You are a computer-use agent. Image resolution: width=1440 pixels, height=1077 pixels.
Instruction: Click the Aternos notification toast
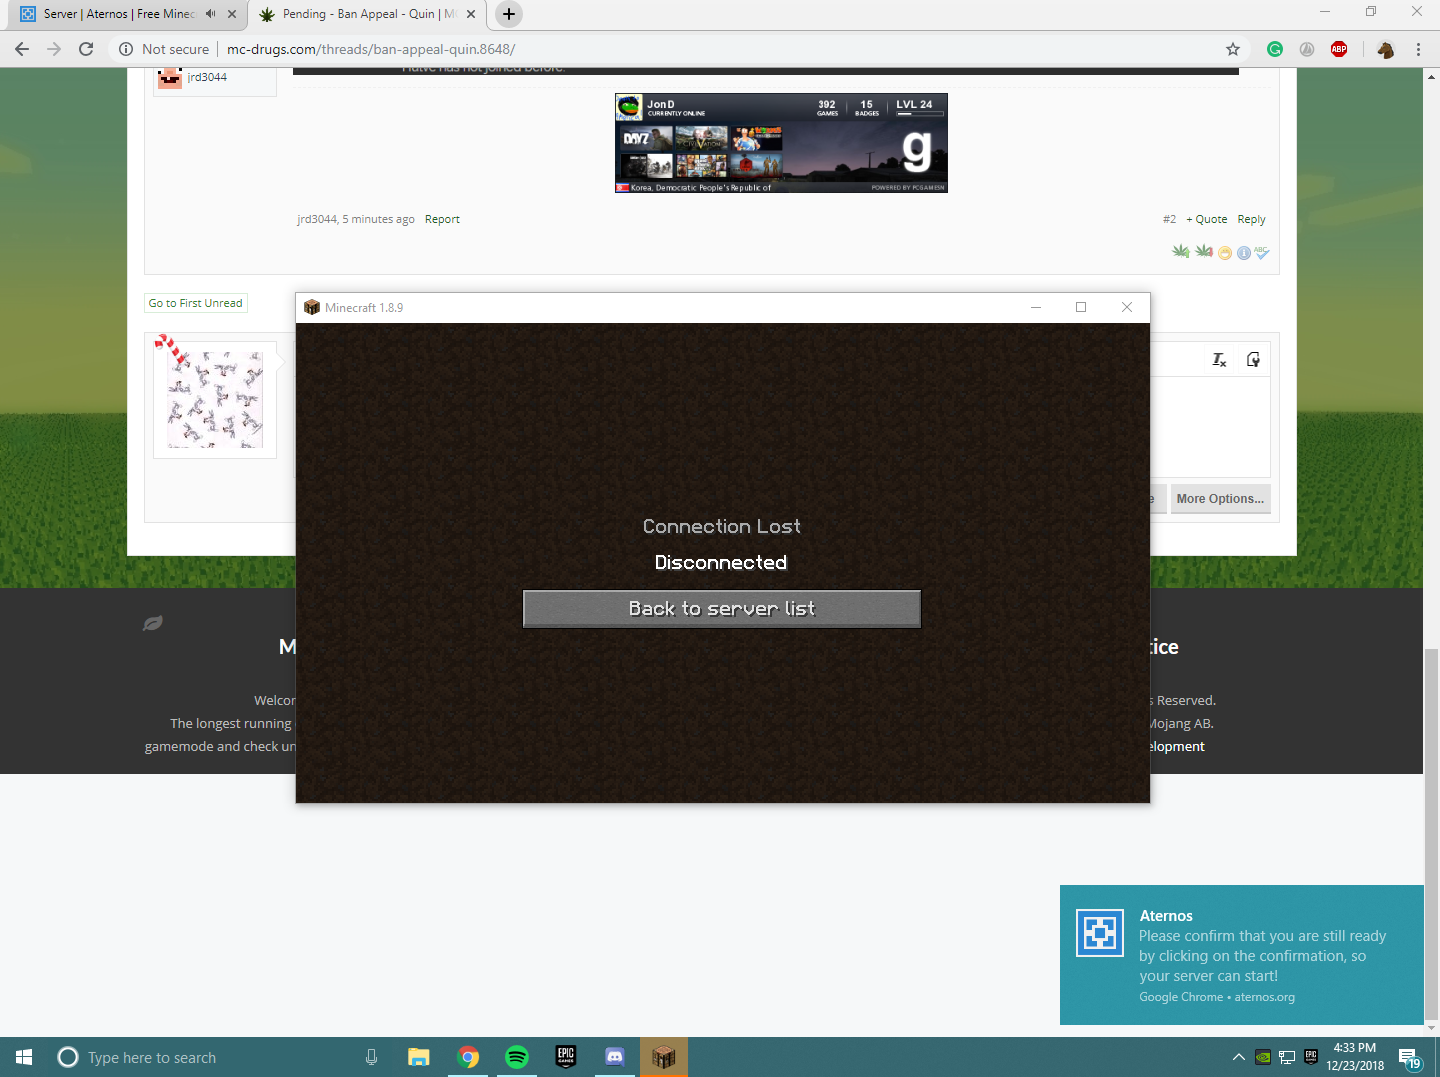pyautogui.click(x=1242, y=955)
